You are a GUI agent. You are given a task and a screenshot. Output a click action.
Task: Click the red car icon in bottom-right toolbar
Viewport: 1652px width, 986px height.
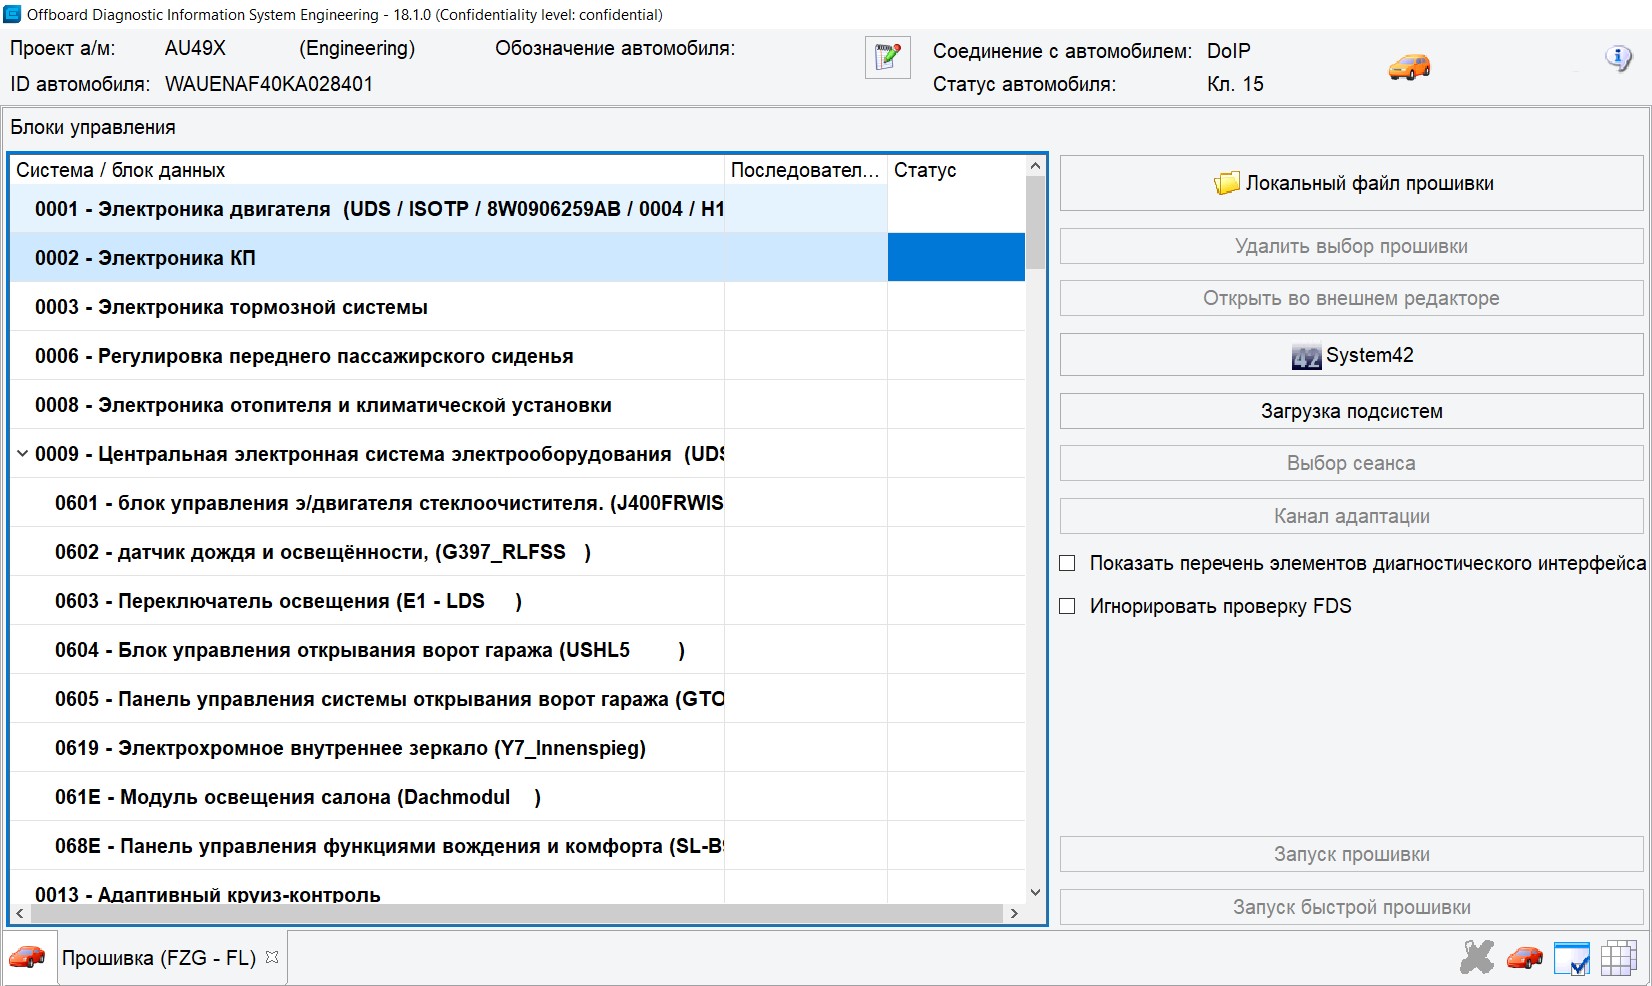pyautogui.click(x=1524, y=957)
